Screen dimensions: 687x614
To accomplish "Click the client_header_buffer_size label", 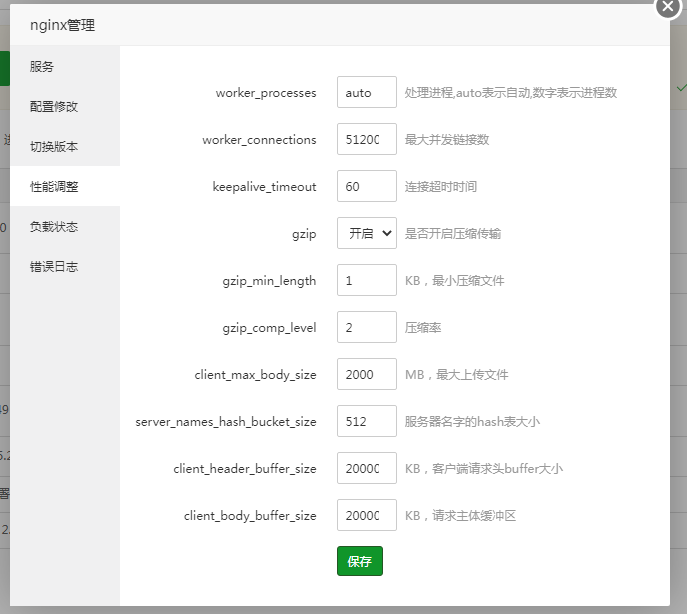I will 245,468.
